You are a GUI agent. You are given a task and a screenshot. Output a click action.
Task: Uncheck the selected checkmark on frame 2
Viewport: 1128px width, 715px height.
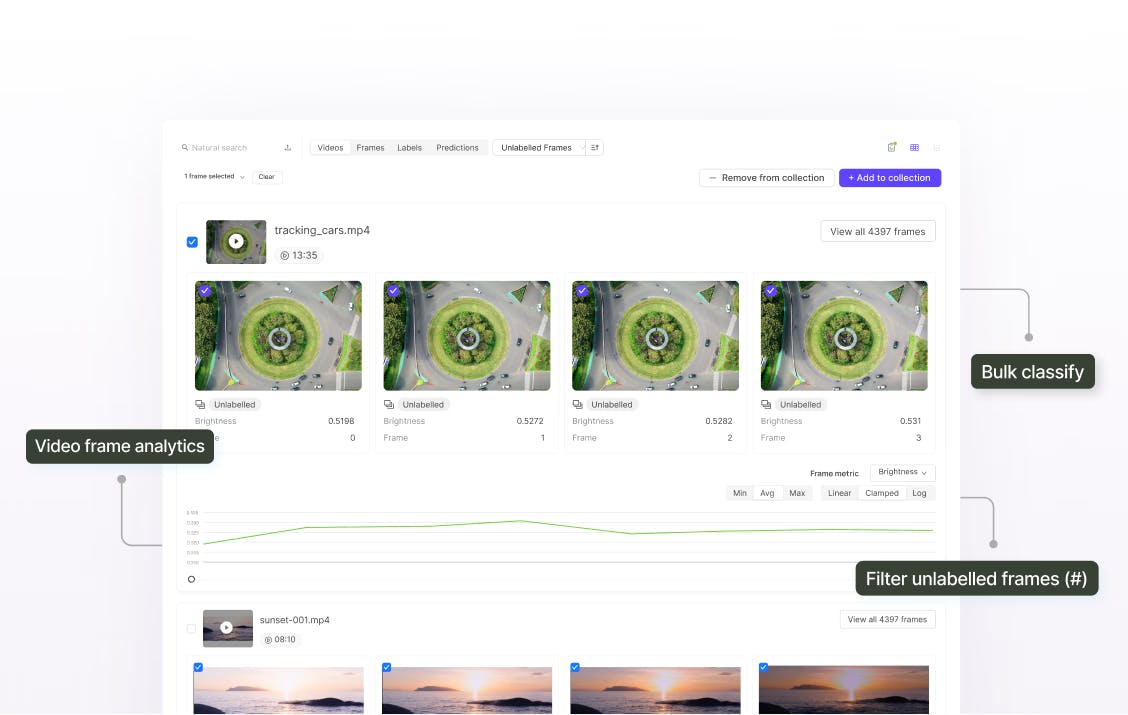pyautogui.click(x=583, y=291)
